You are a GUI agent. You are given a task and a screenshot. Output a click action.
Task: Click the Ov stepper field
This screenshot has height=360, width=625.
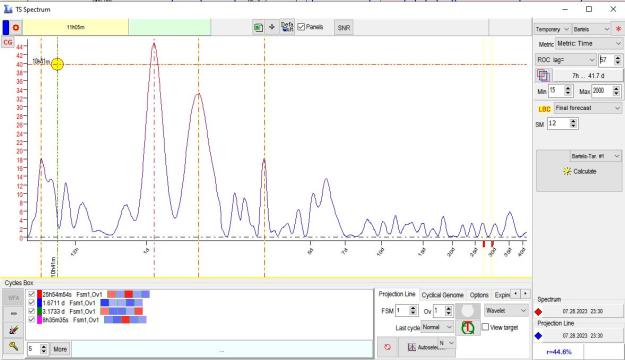pyautogui.click(x=439, y=310)
